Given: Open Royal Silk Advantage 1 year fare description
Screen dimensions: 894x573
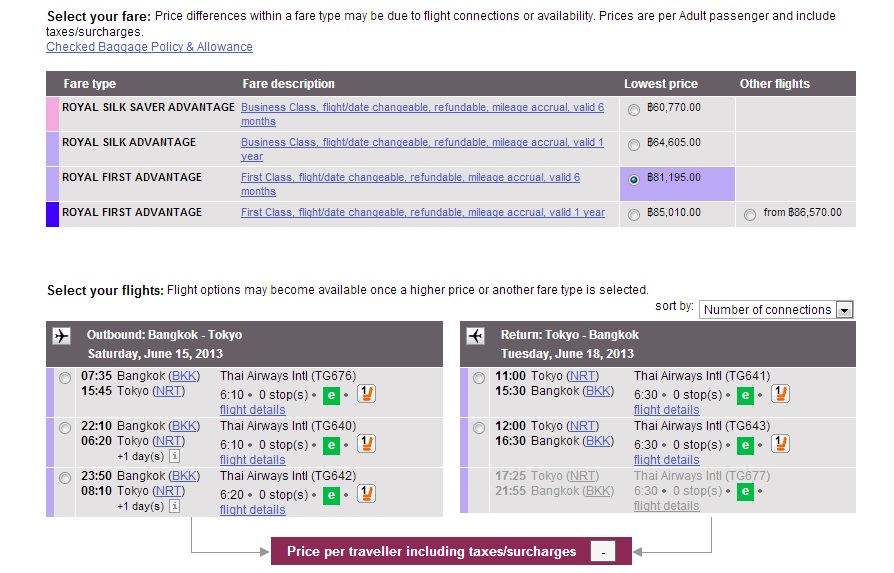Looking at the screenshot, I should coord(421,149).
